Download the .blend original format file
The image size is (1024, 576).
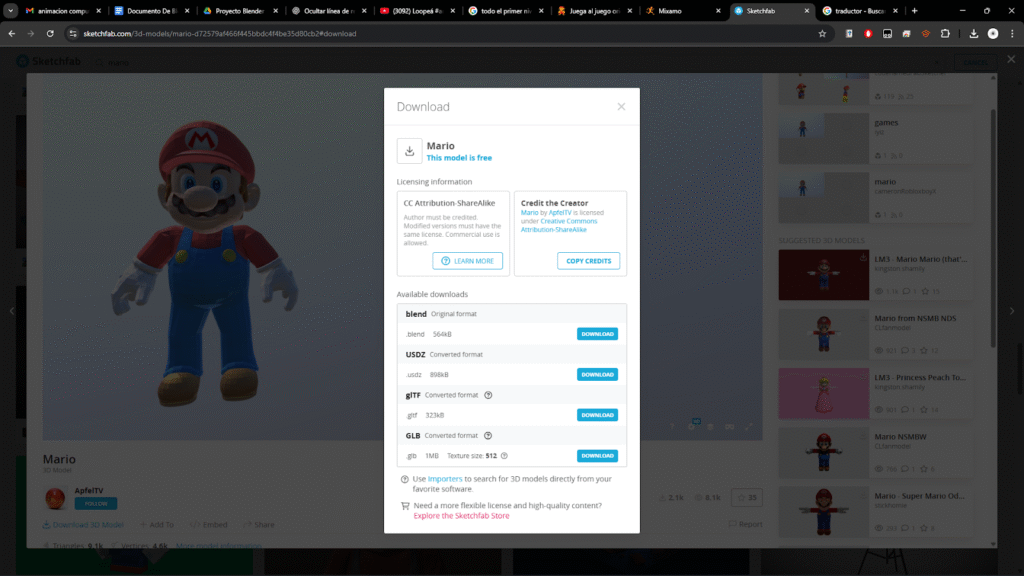coord(597,334)
